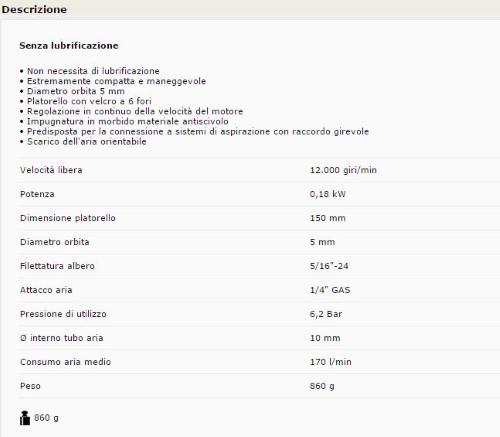Click the 150 mm pad size value

click(327, 218)
